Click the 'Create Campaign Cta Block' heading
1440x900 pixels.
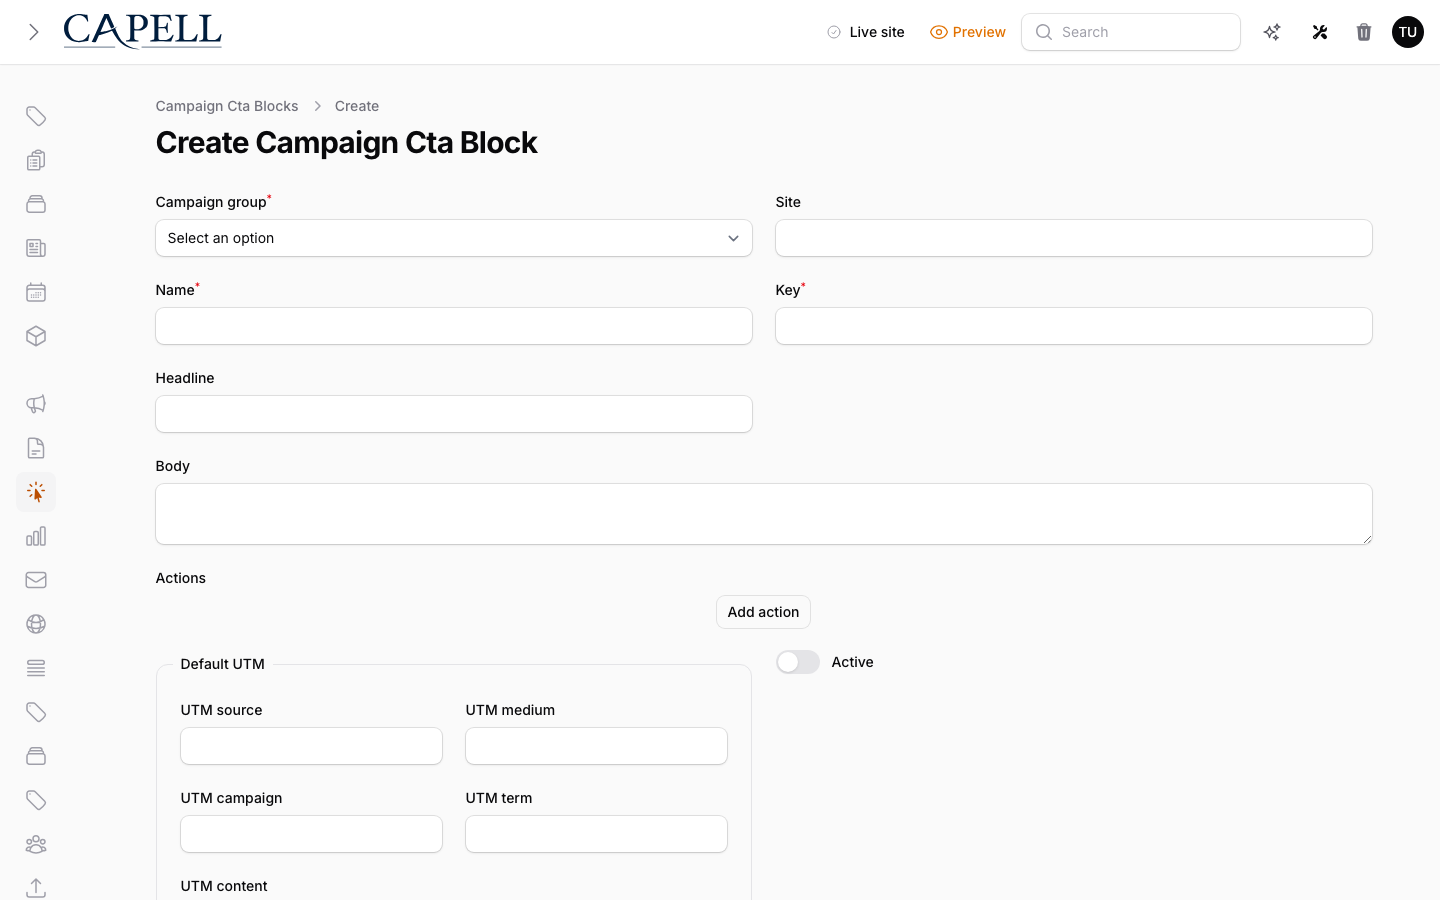coord(346,143)
